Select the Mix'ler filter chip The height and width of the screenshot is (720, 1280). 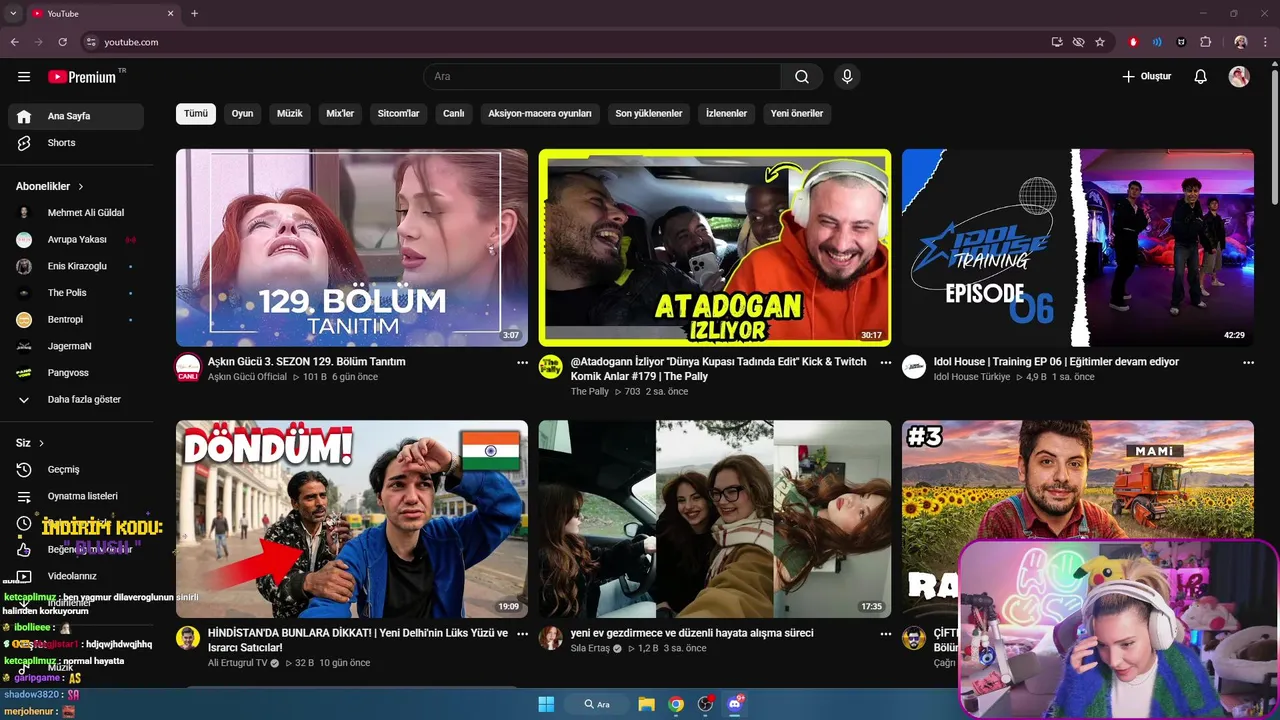click(x=340, y=113)
